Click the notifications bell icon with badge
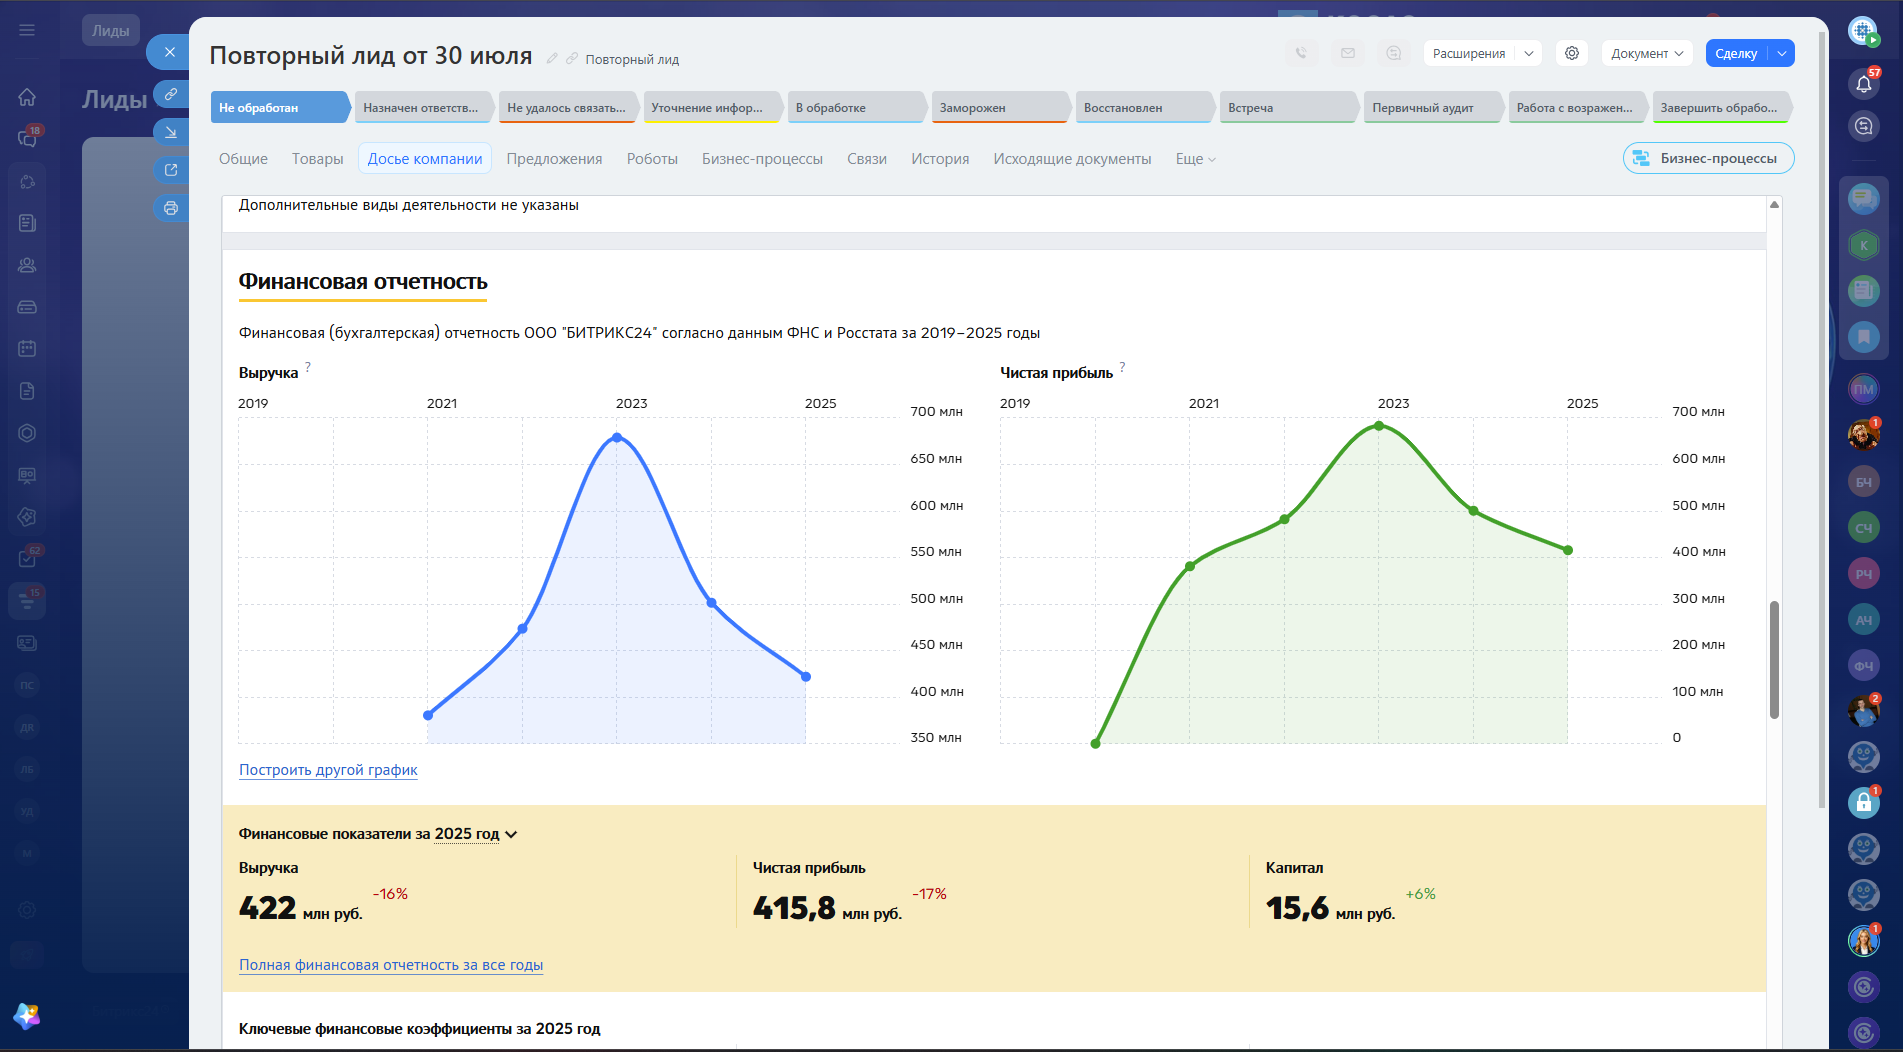 click(x=1864, y=84)
